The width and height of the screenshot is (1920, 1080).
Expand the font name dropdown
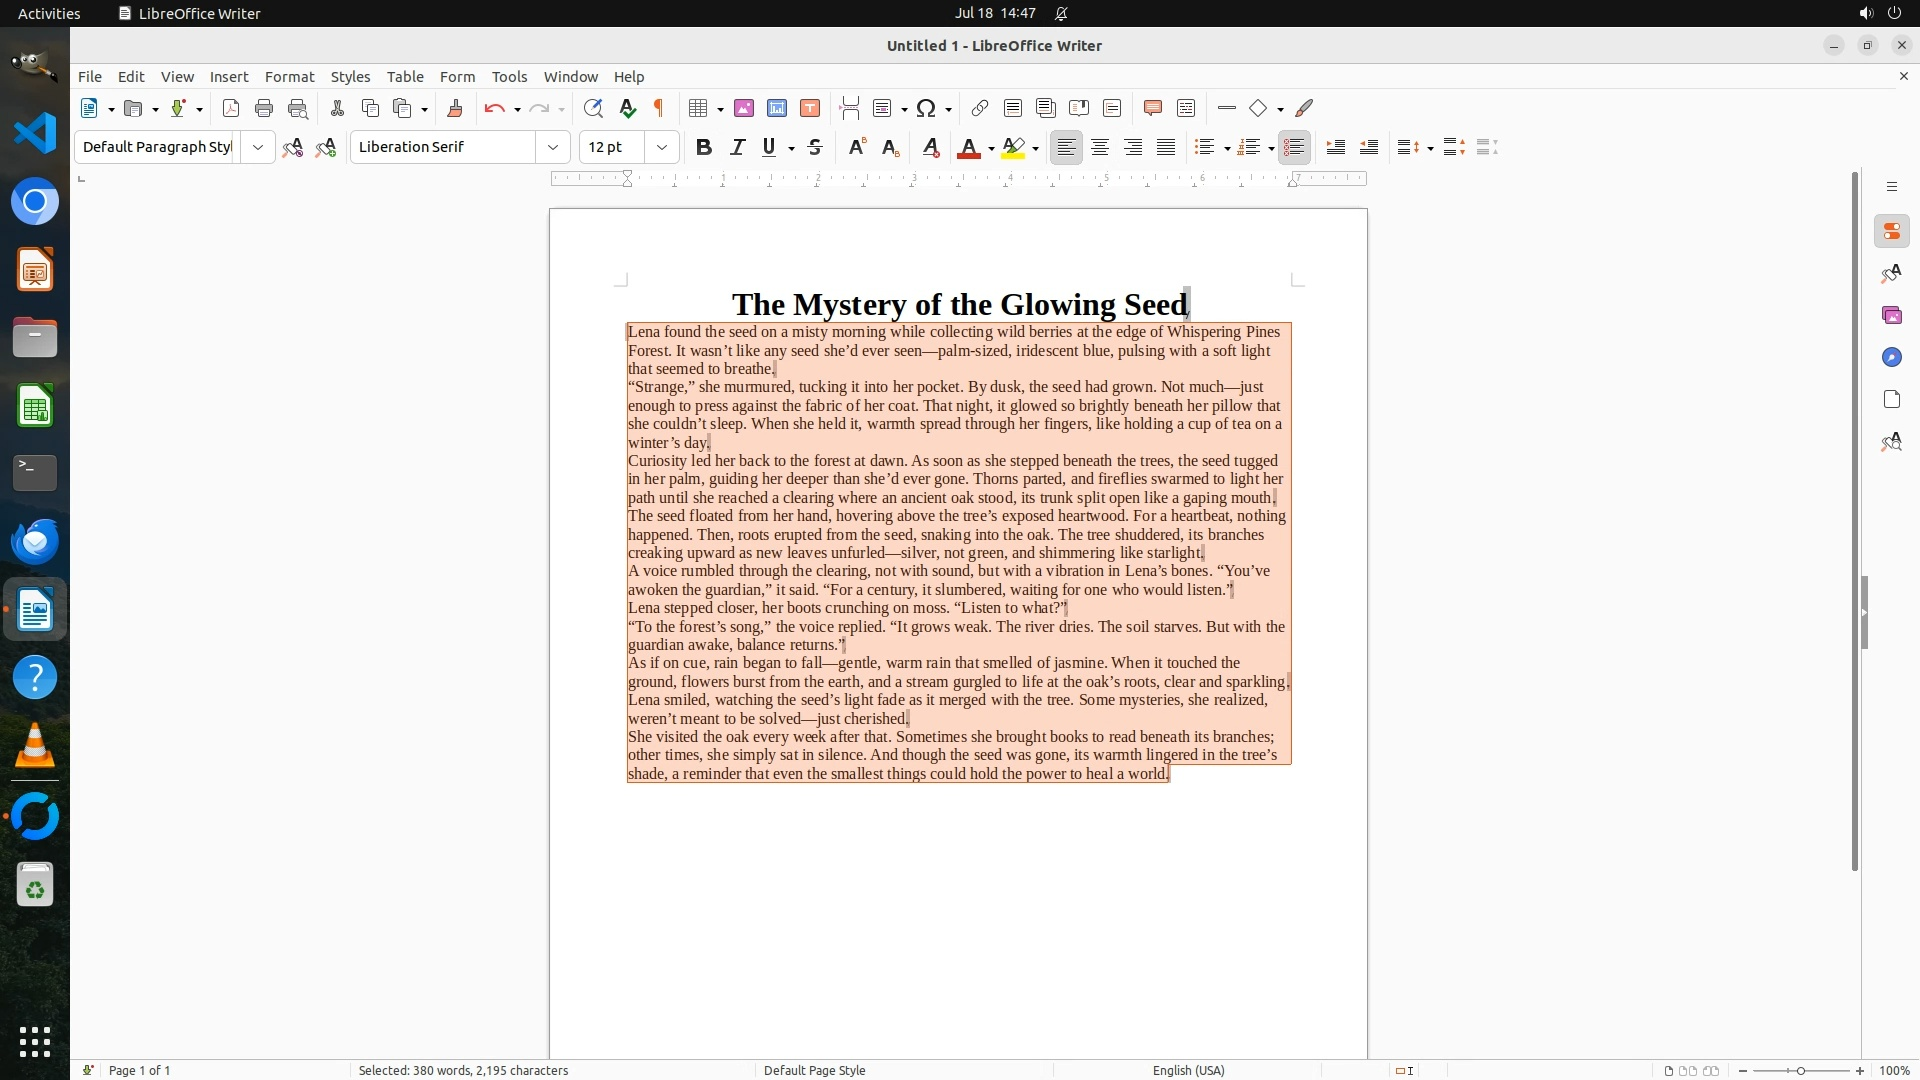coord(552,147)
